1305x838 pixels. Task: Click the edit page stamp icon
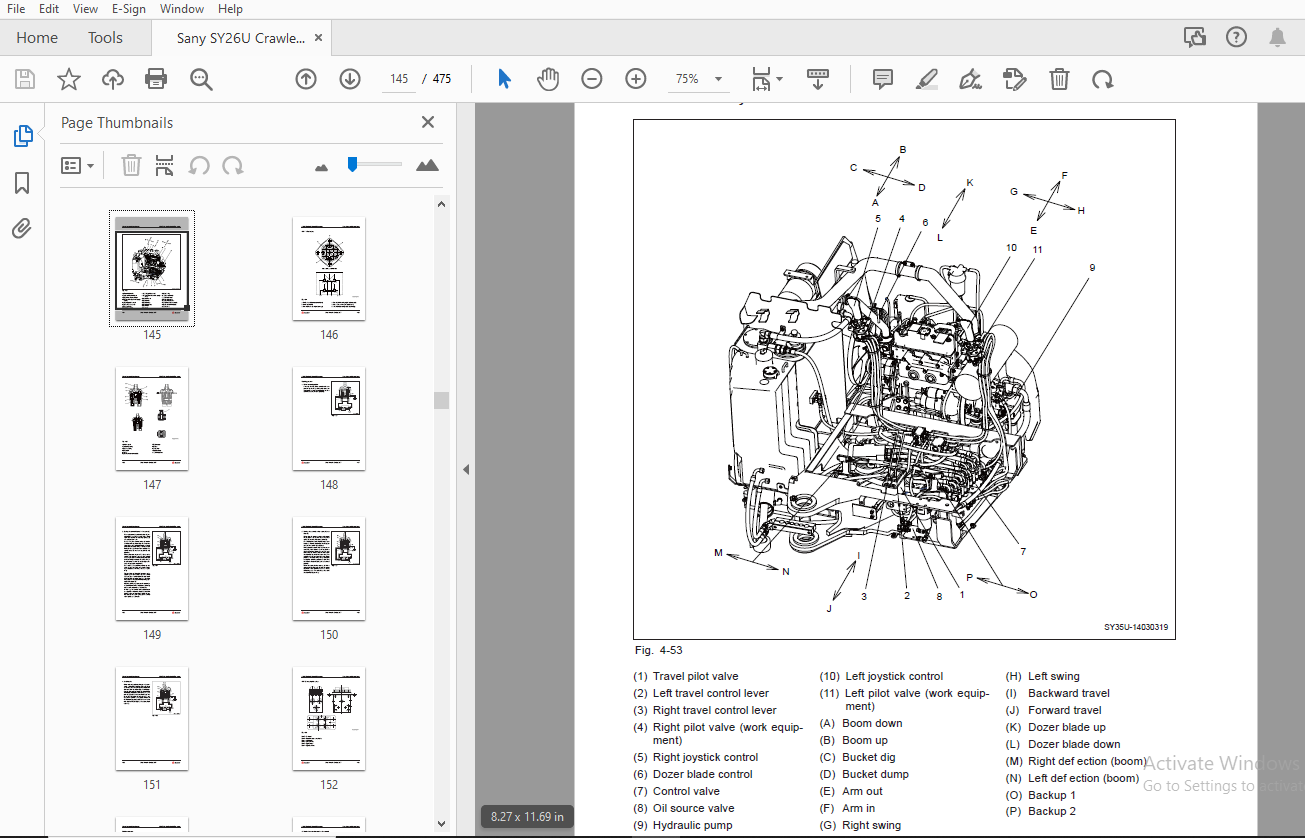[x=1015, y=79]
